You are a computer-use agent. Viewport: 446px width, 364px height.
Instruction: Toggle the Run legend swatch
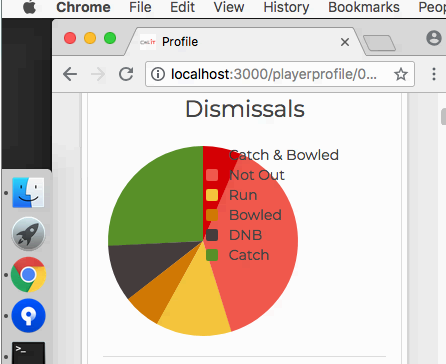(212, 195)
